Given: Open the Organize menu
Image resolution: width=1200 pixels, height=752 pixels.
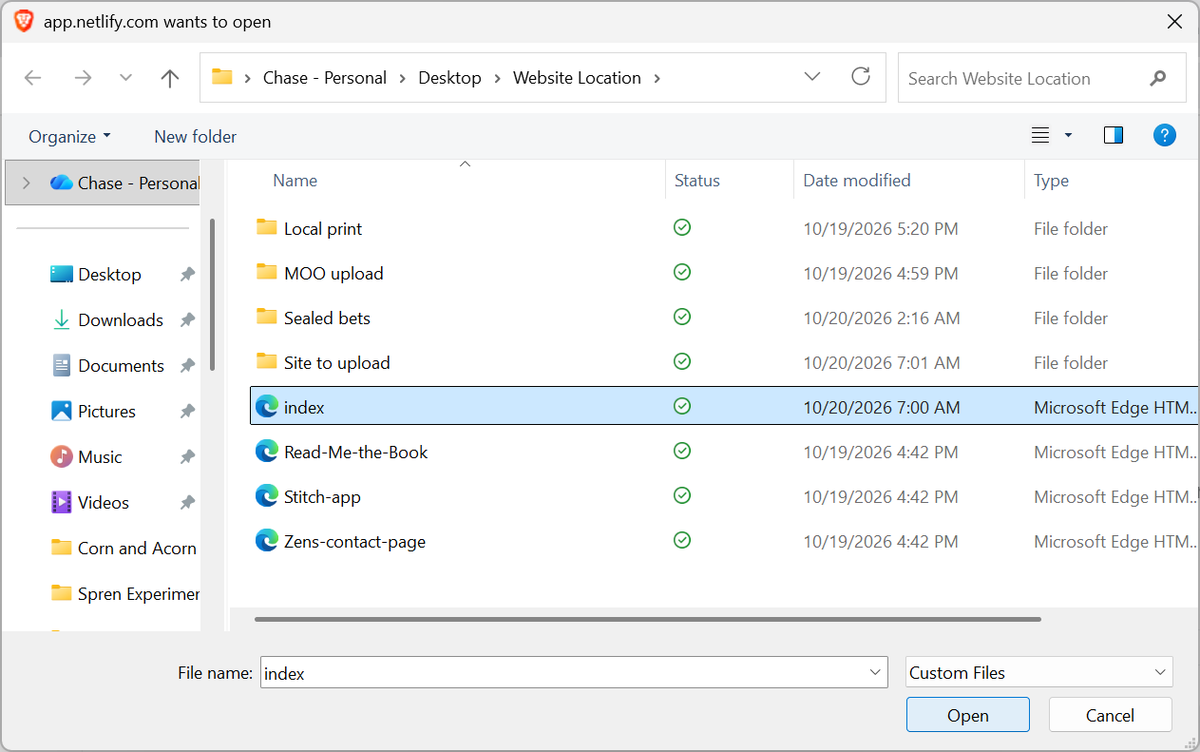Looking at the screenshot, I should pyautogui.click(x=70, y=136).
